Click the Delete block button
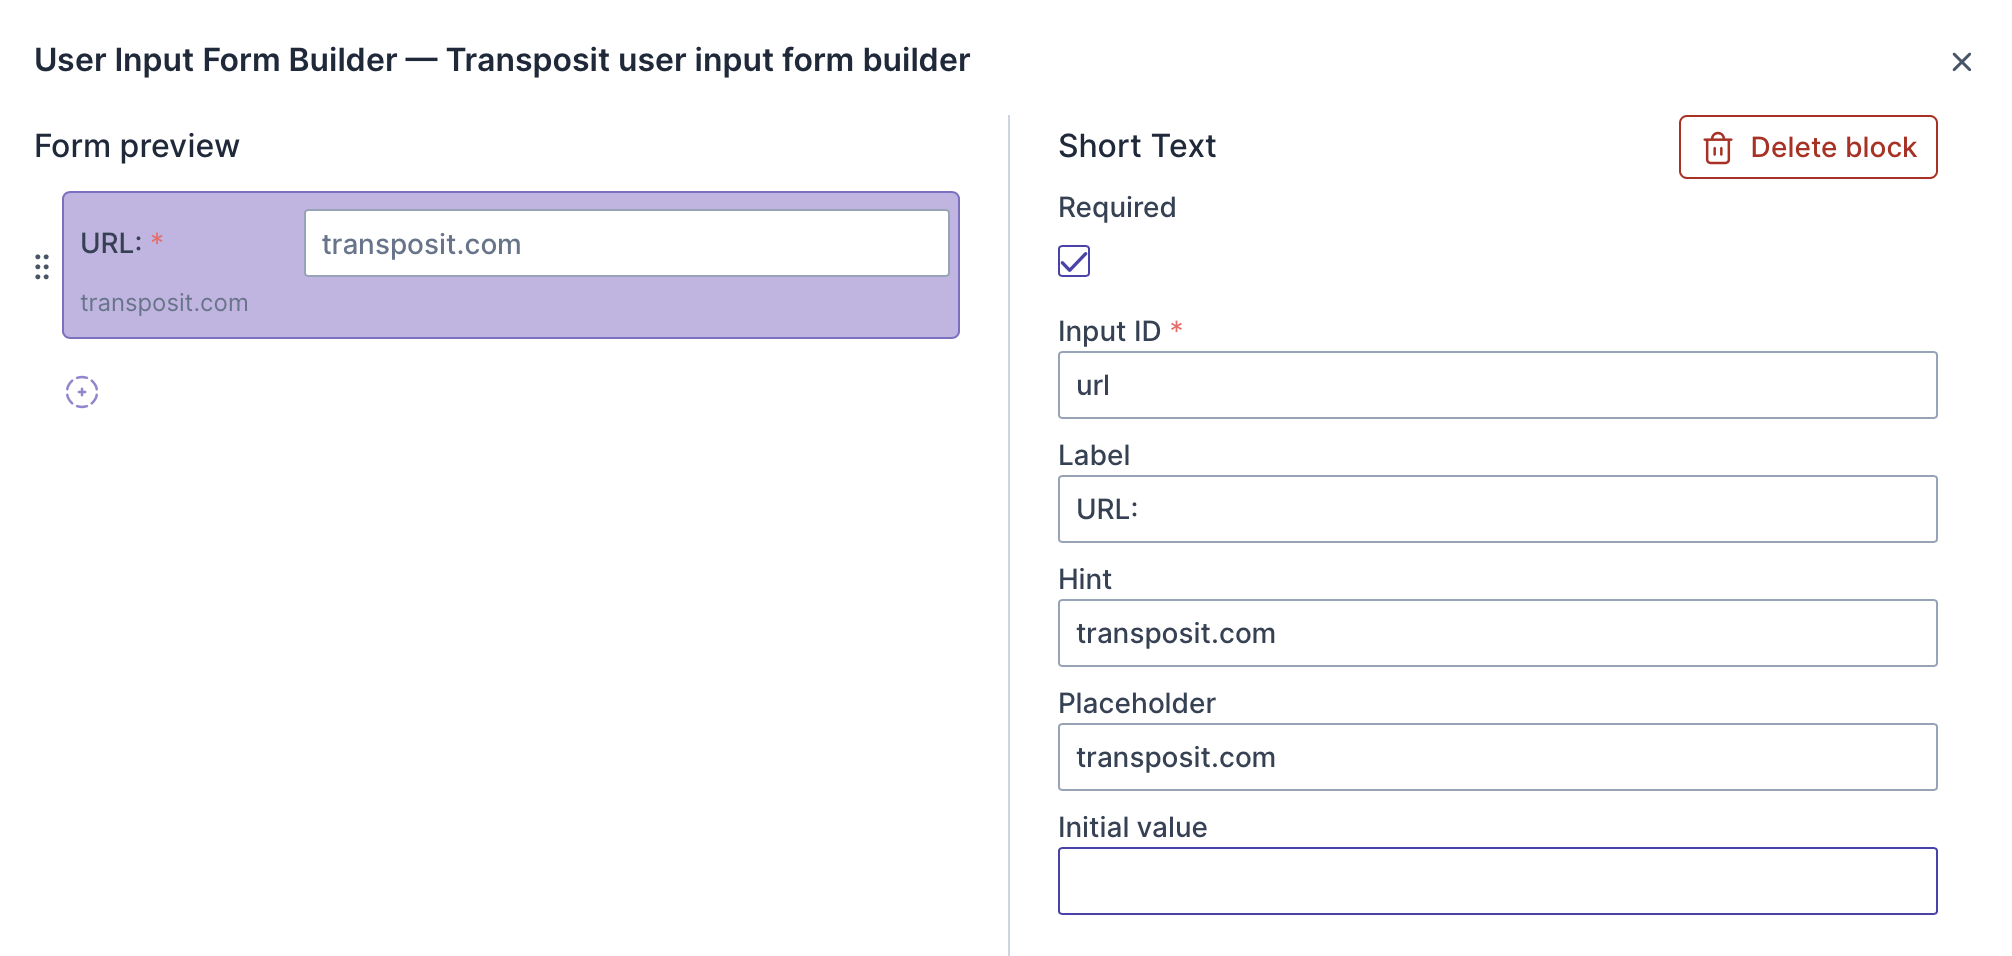 point(1807,147)
